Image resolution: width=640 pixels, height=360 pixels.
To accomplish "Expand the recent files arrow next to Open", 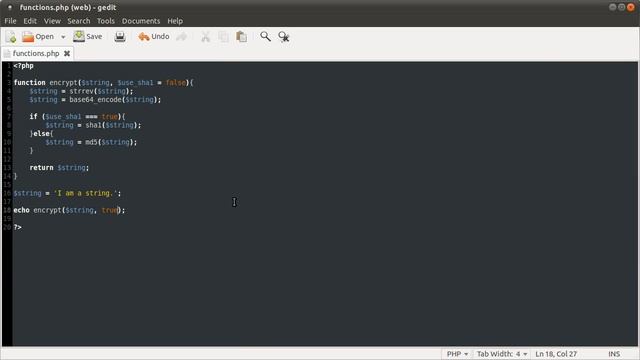I will (63, 37).
